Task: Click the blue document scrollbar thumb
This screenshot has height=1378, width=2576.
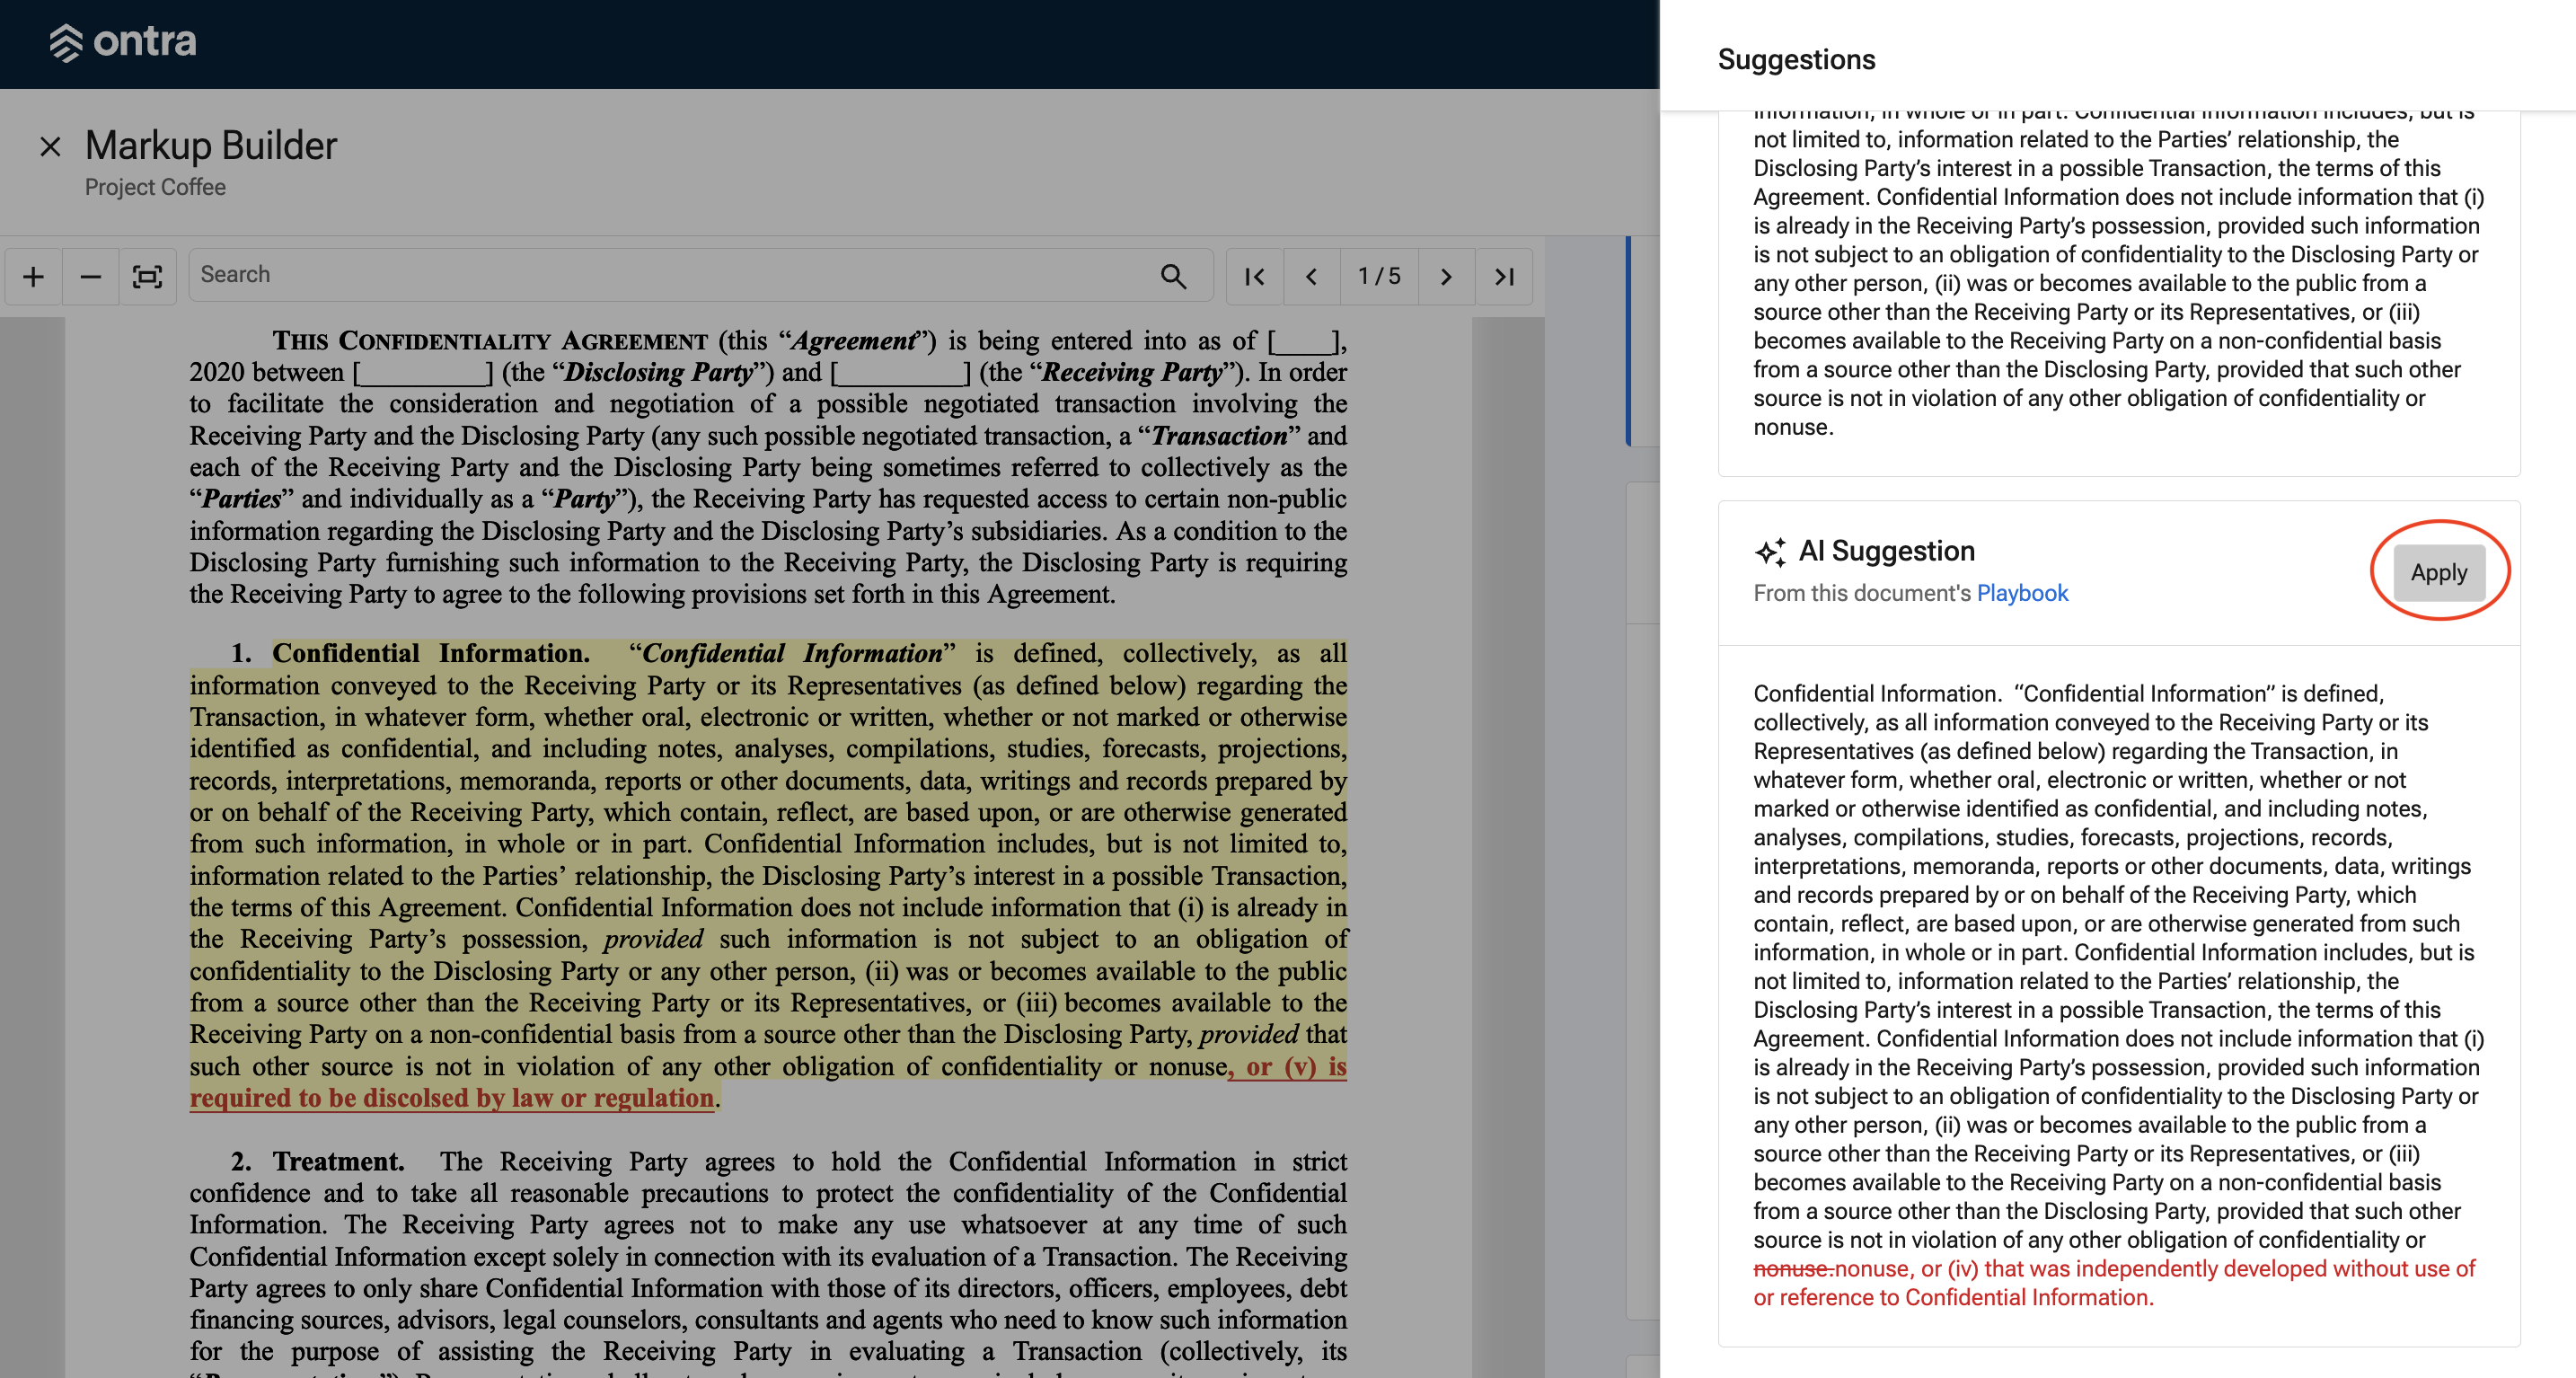Action: click(x=1628, y=341)
